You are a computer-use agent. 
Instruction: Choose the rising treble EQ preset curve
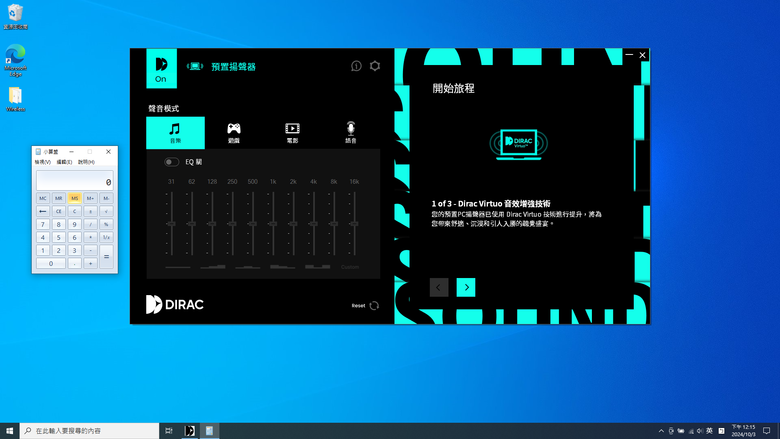(x=213, y=267)
